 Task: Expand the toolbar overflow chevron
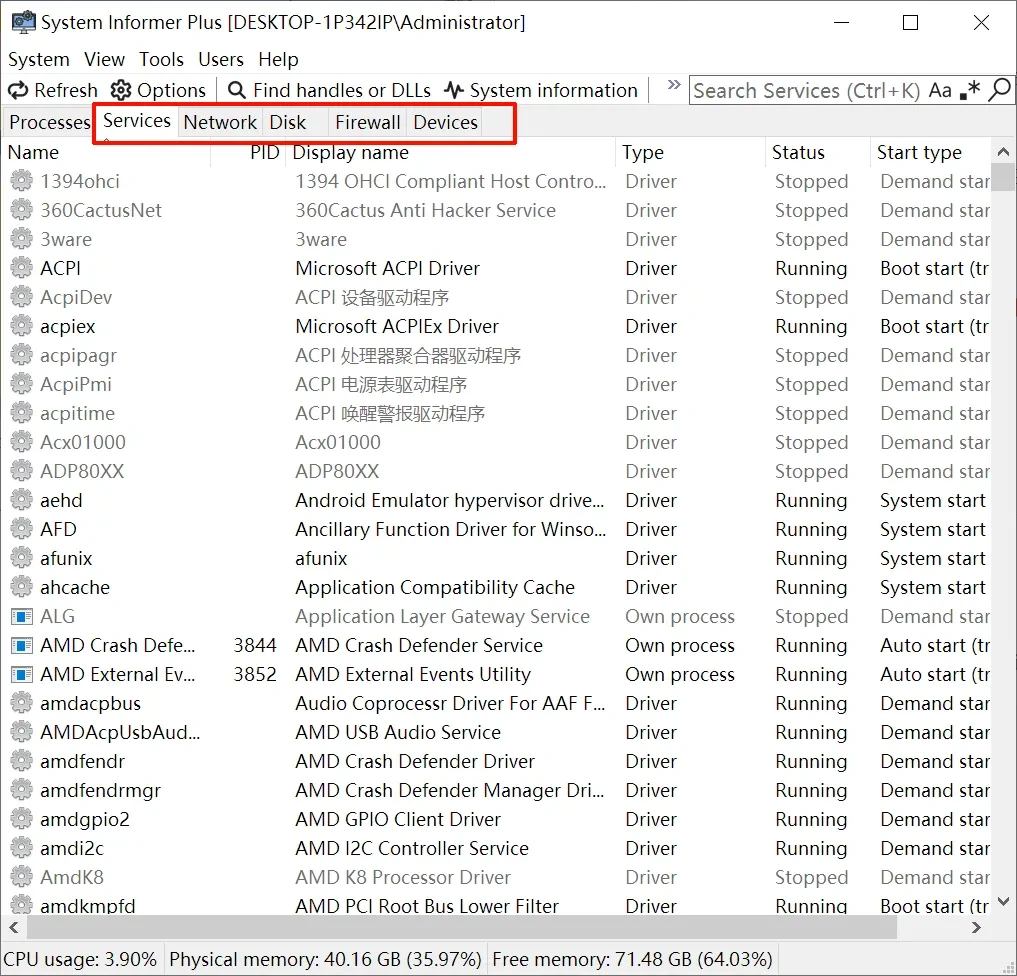[674, 85]
